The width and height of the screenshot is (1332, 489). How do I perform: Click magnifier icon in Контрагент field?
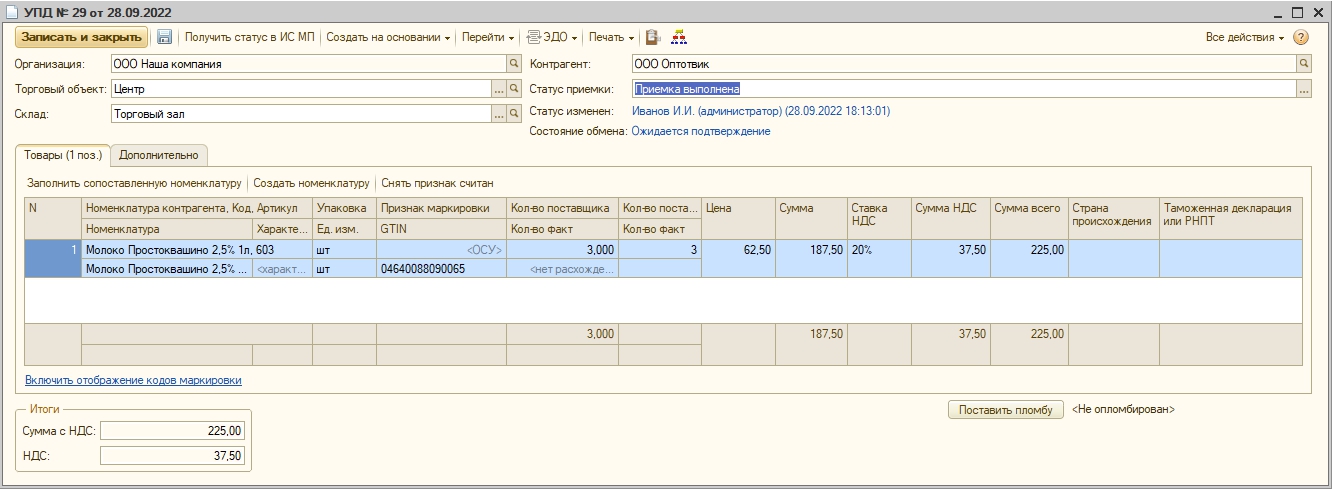[x=1303, y=63]
